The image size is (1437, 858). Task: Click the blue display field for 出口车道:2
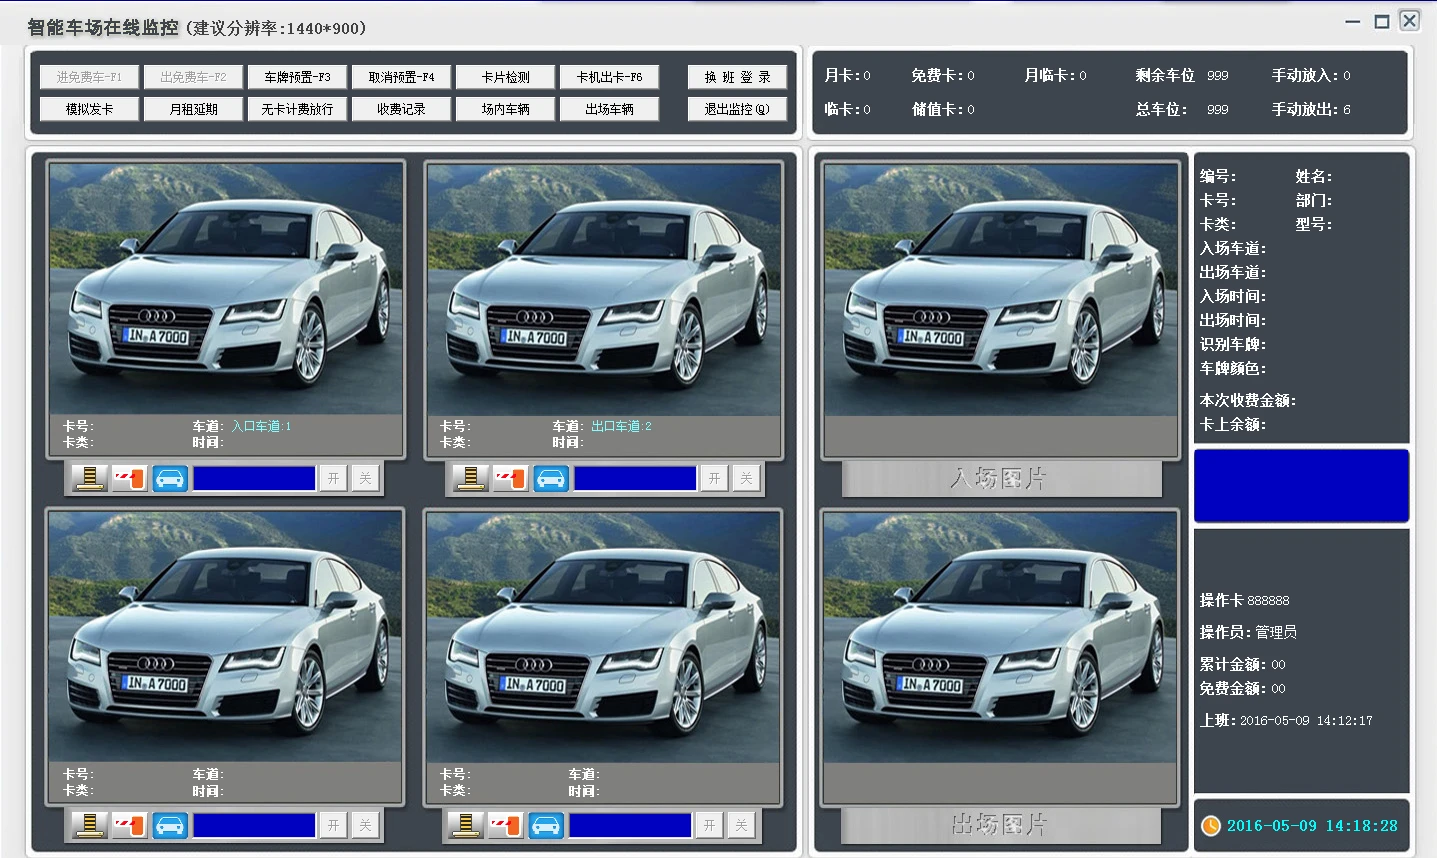point(635,478)
